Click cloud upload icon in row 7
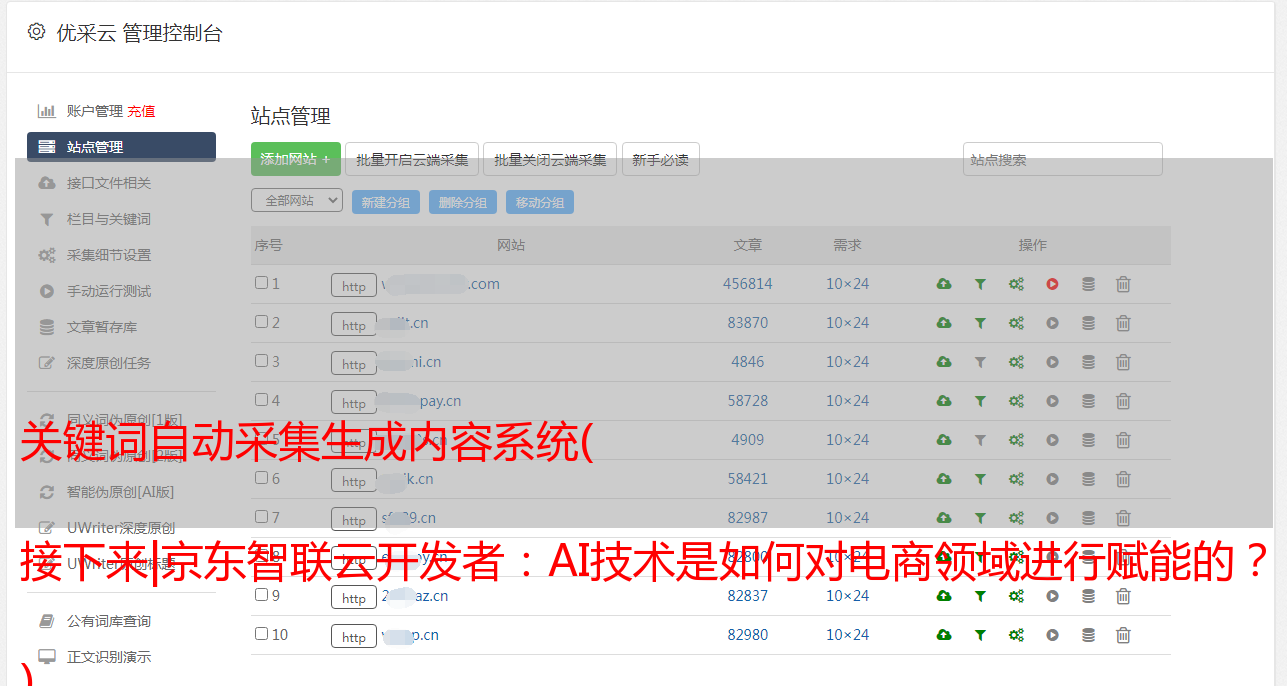The height and width of the screenshot is (686, 1287). pyautogui.click(x=944, y=518)
